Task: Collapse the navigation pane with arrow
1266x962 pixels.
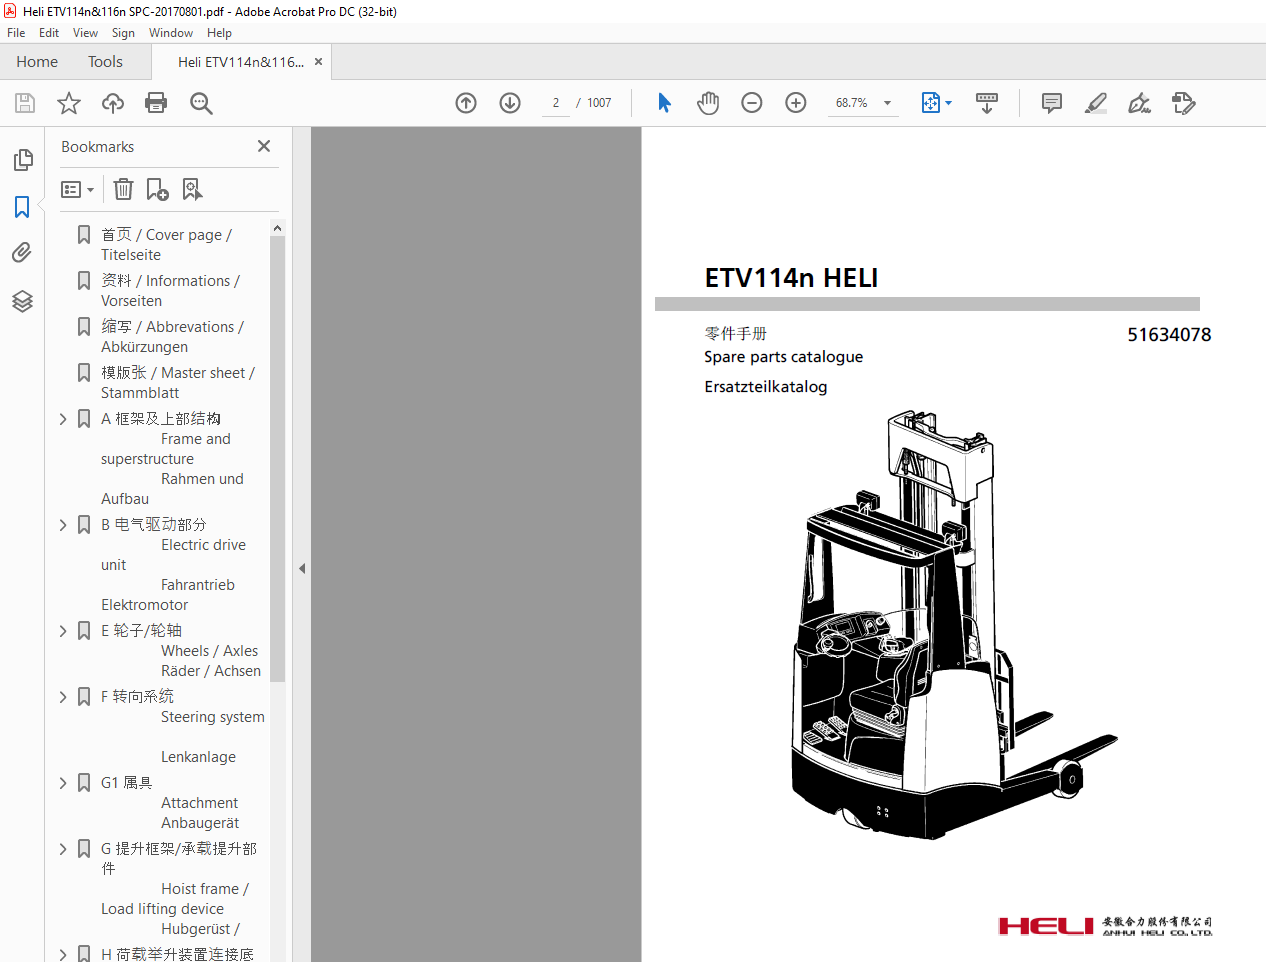Action: (302, 568)
